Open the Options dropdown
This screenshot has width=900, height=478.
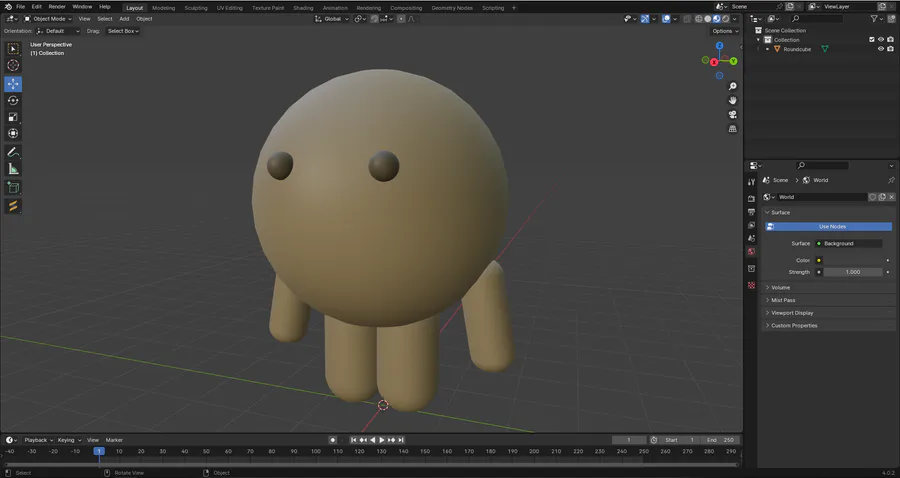click(726, 31)
